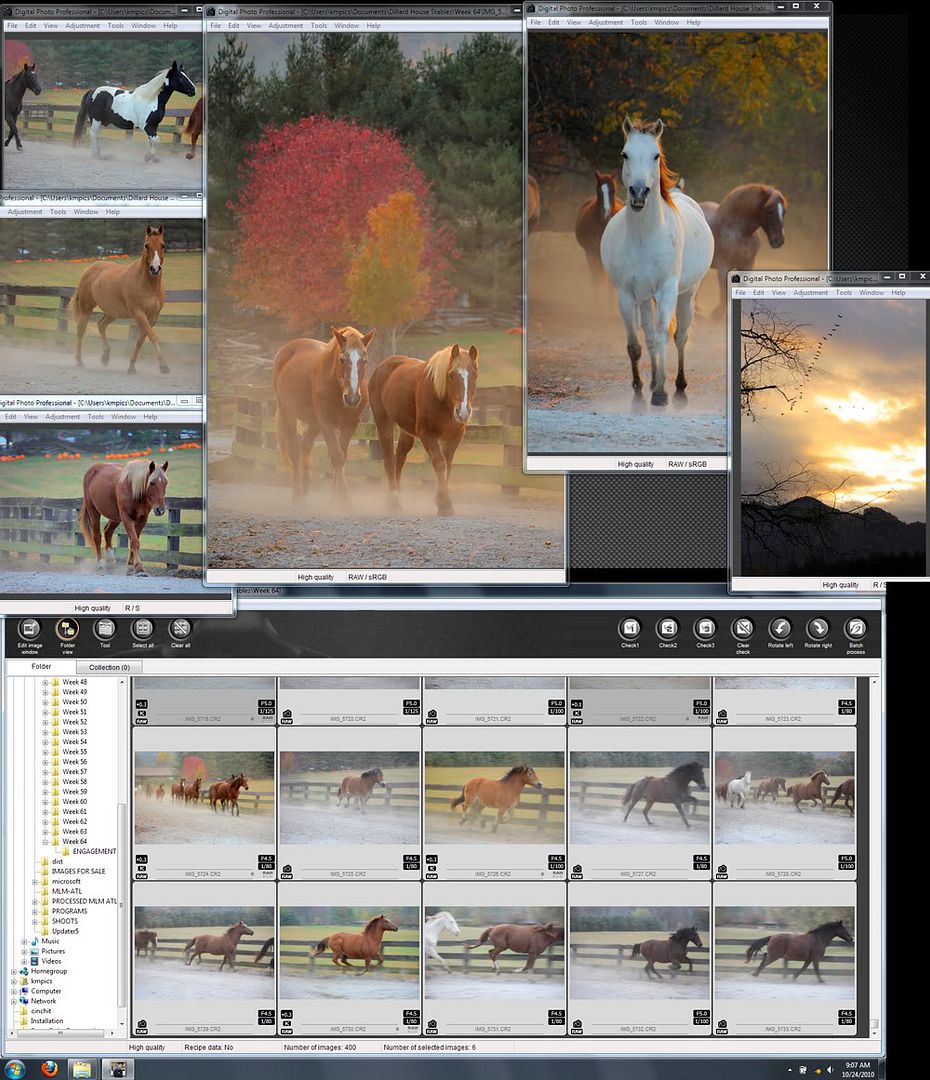This screenshot has height=1080, width=930.
Task: Click 'Number of images: 400' status text
Action: point(320,1048)
